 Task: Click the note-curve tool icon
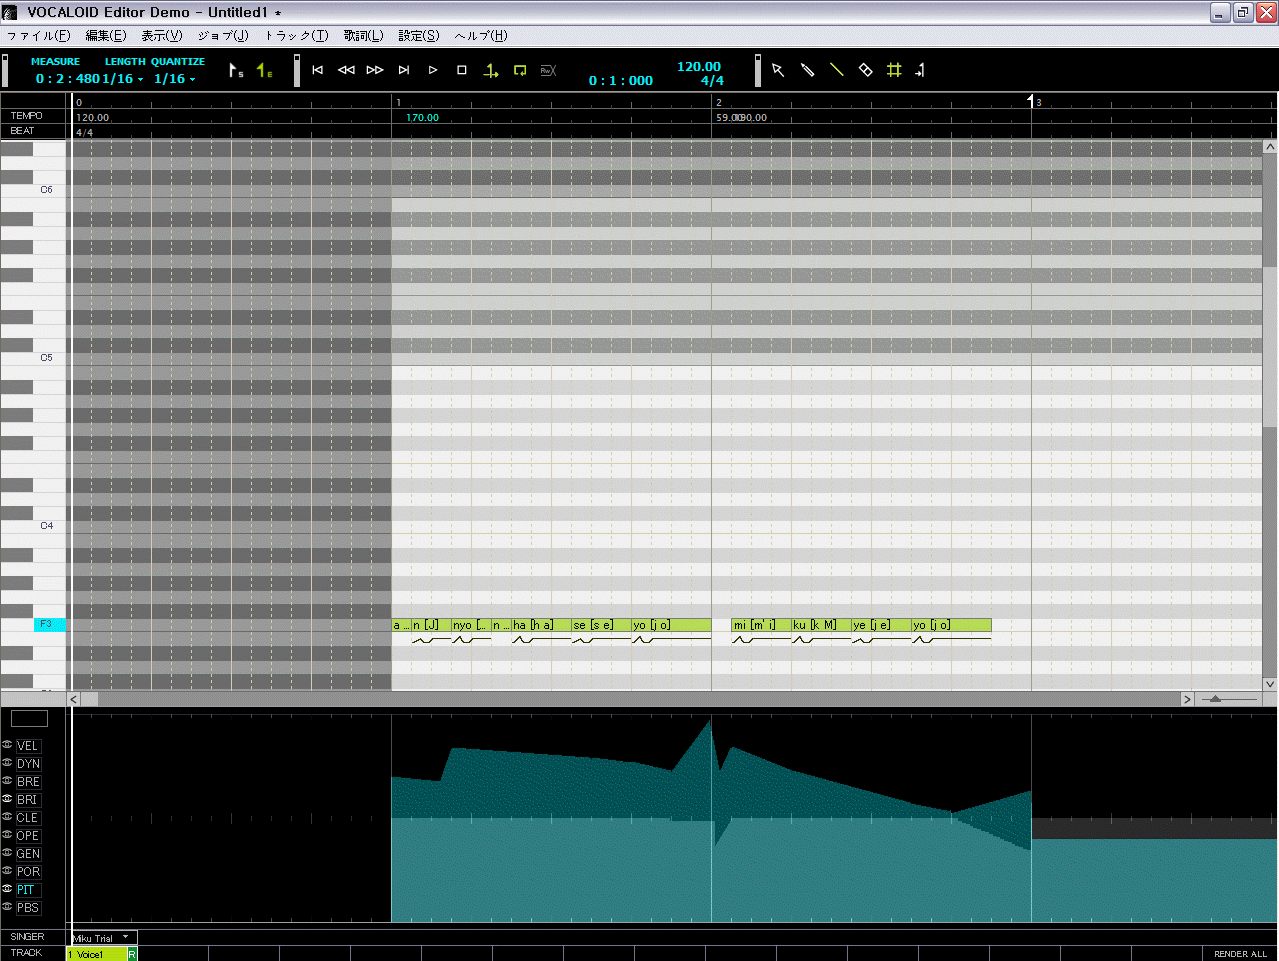(920, 70)
